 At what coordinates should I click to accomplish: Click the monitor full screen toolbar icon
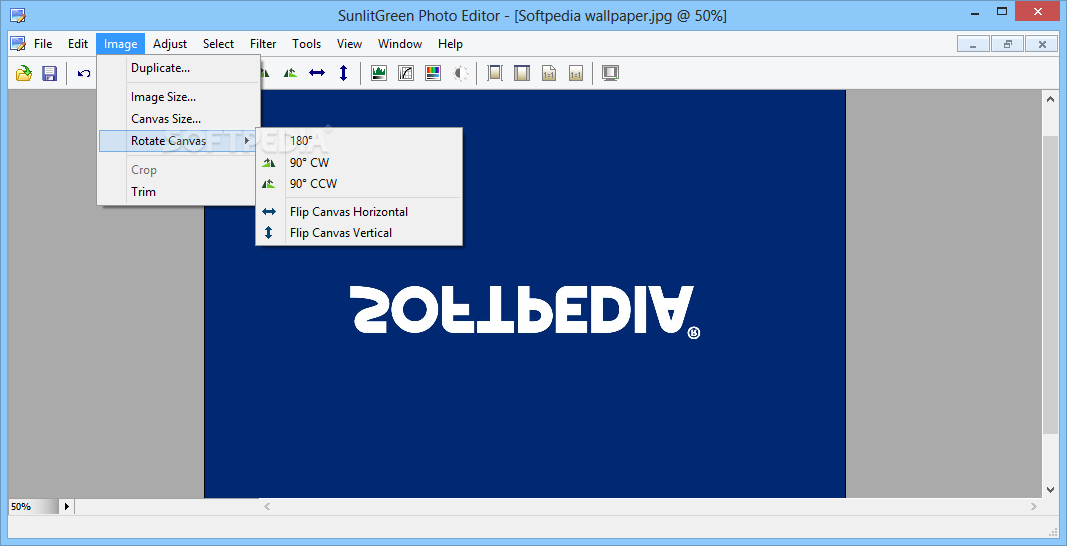610,73
